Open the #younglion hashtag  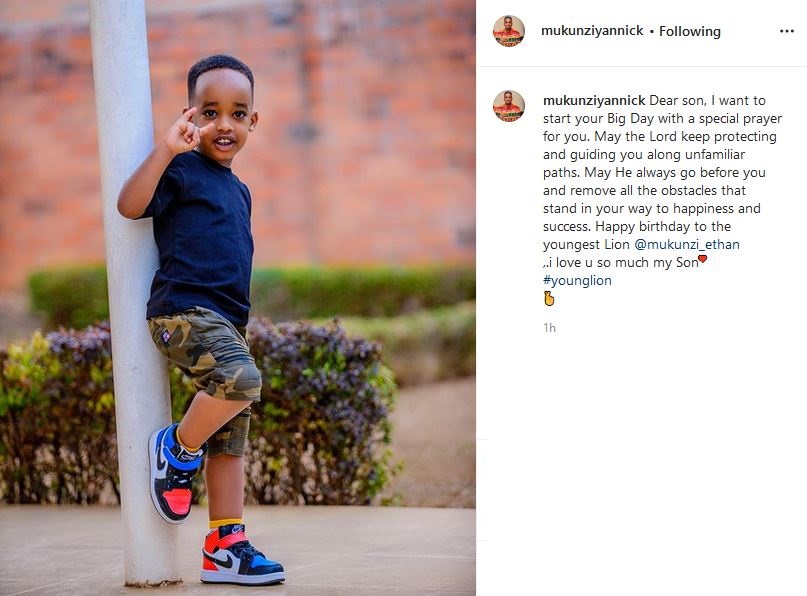pyautogui.click(x=577, y=281)
